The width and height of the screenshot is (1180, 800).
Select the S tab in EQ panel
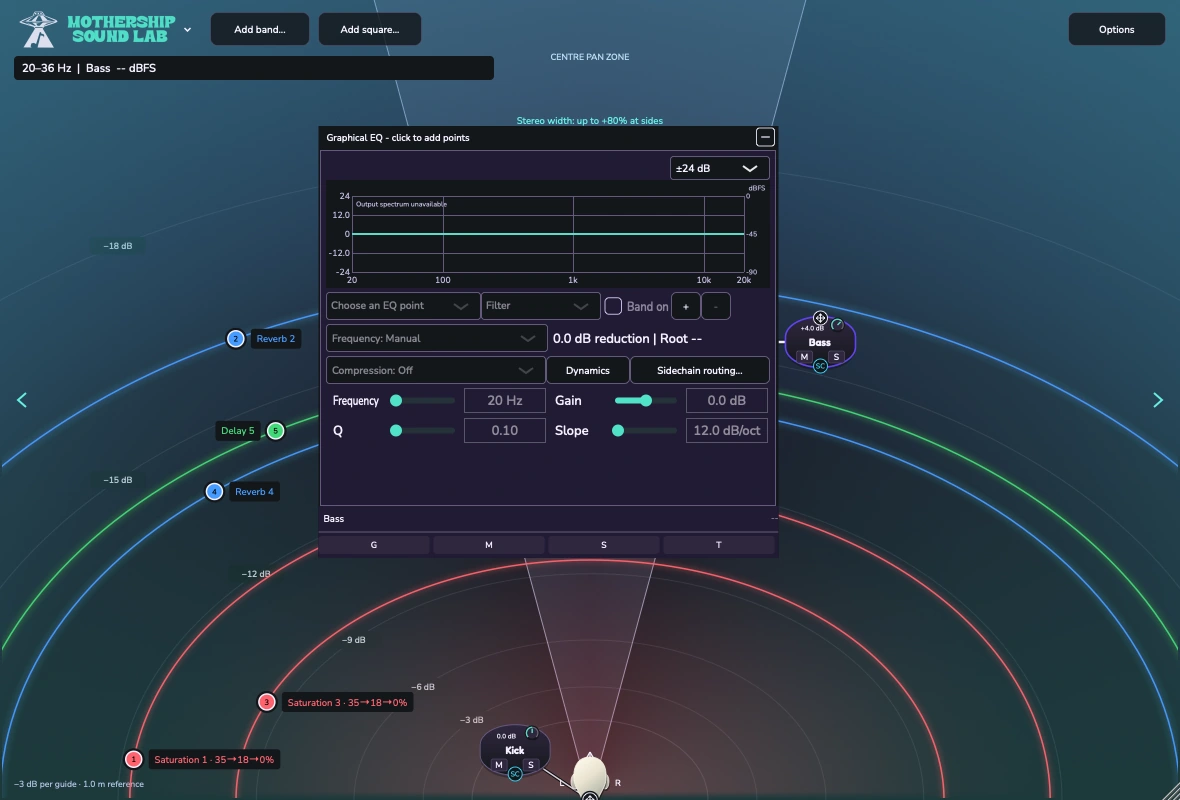point(604,545)
